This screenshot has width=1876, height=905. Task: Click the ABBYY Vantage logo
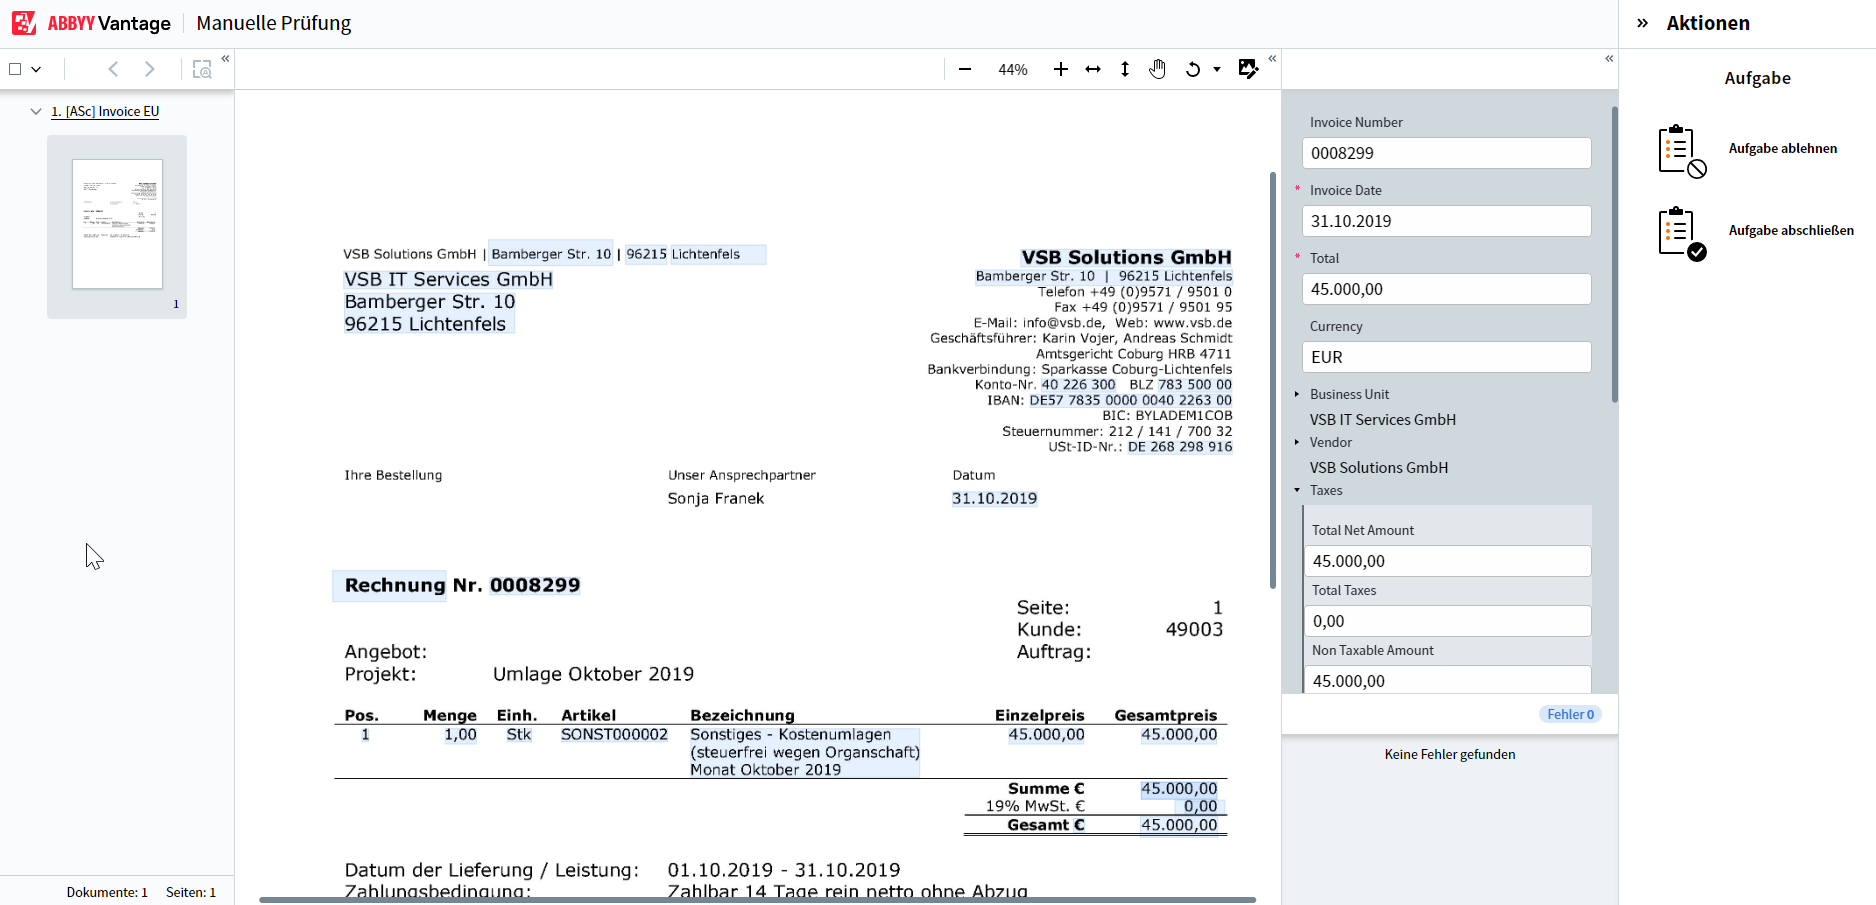pos(91,23)
